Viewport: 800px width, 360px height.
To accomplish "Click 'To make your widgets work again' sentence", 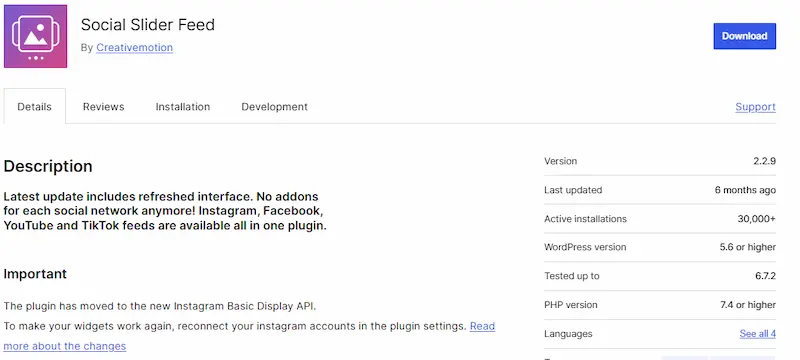I will coord(235,326).
